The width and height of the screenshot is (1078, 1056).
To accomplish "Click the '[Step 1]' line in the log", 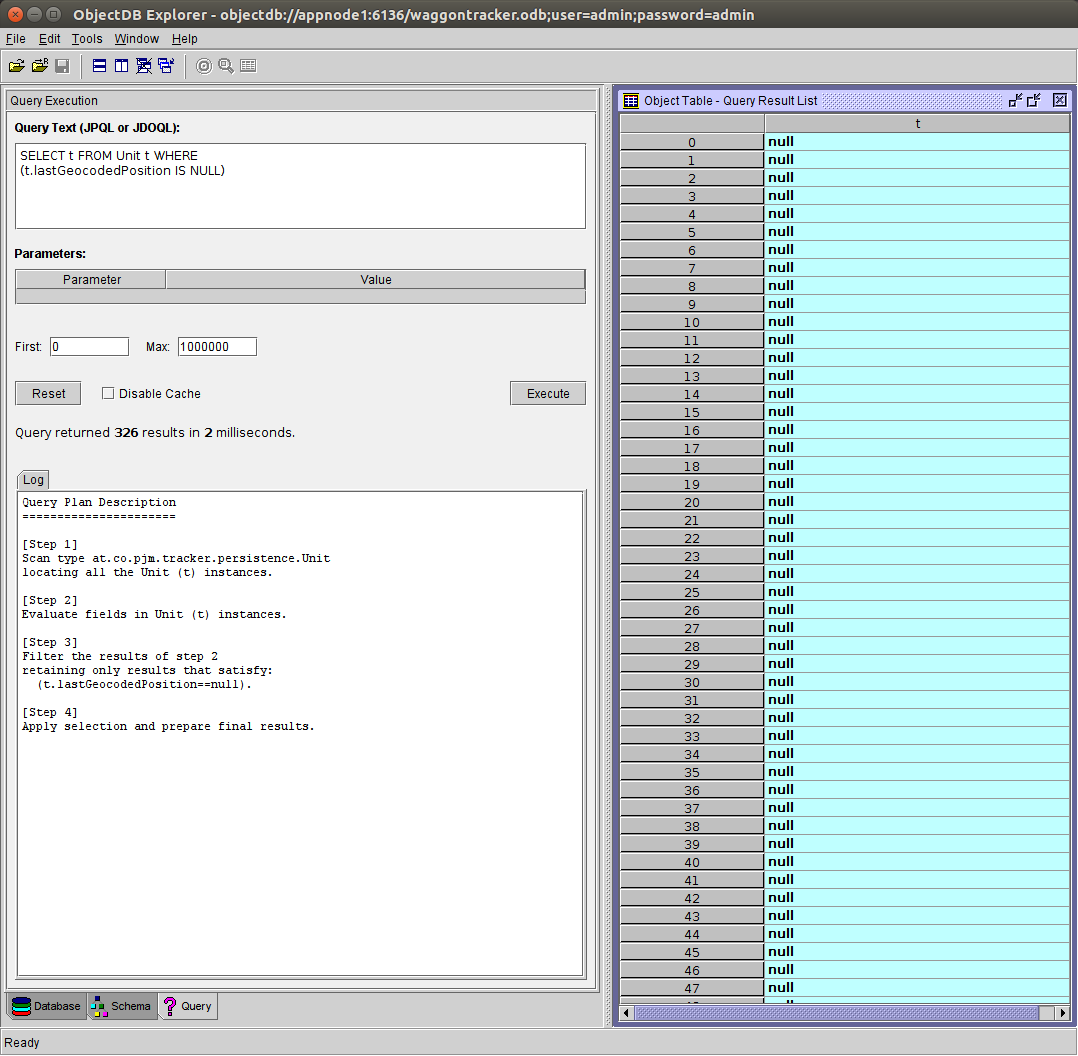I will [x=50, y=544].
